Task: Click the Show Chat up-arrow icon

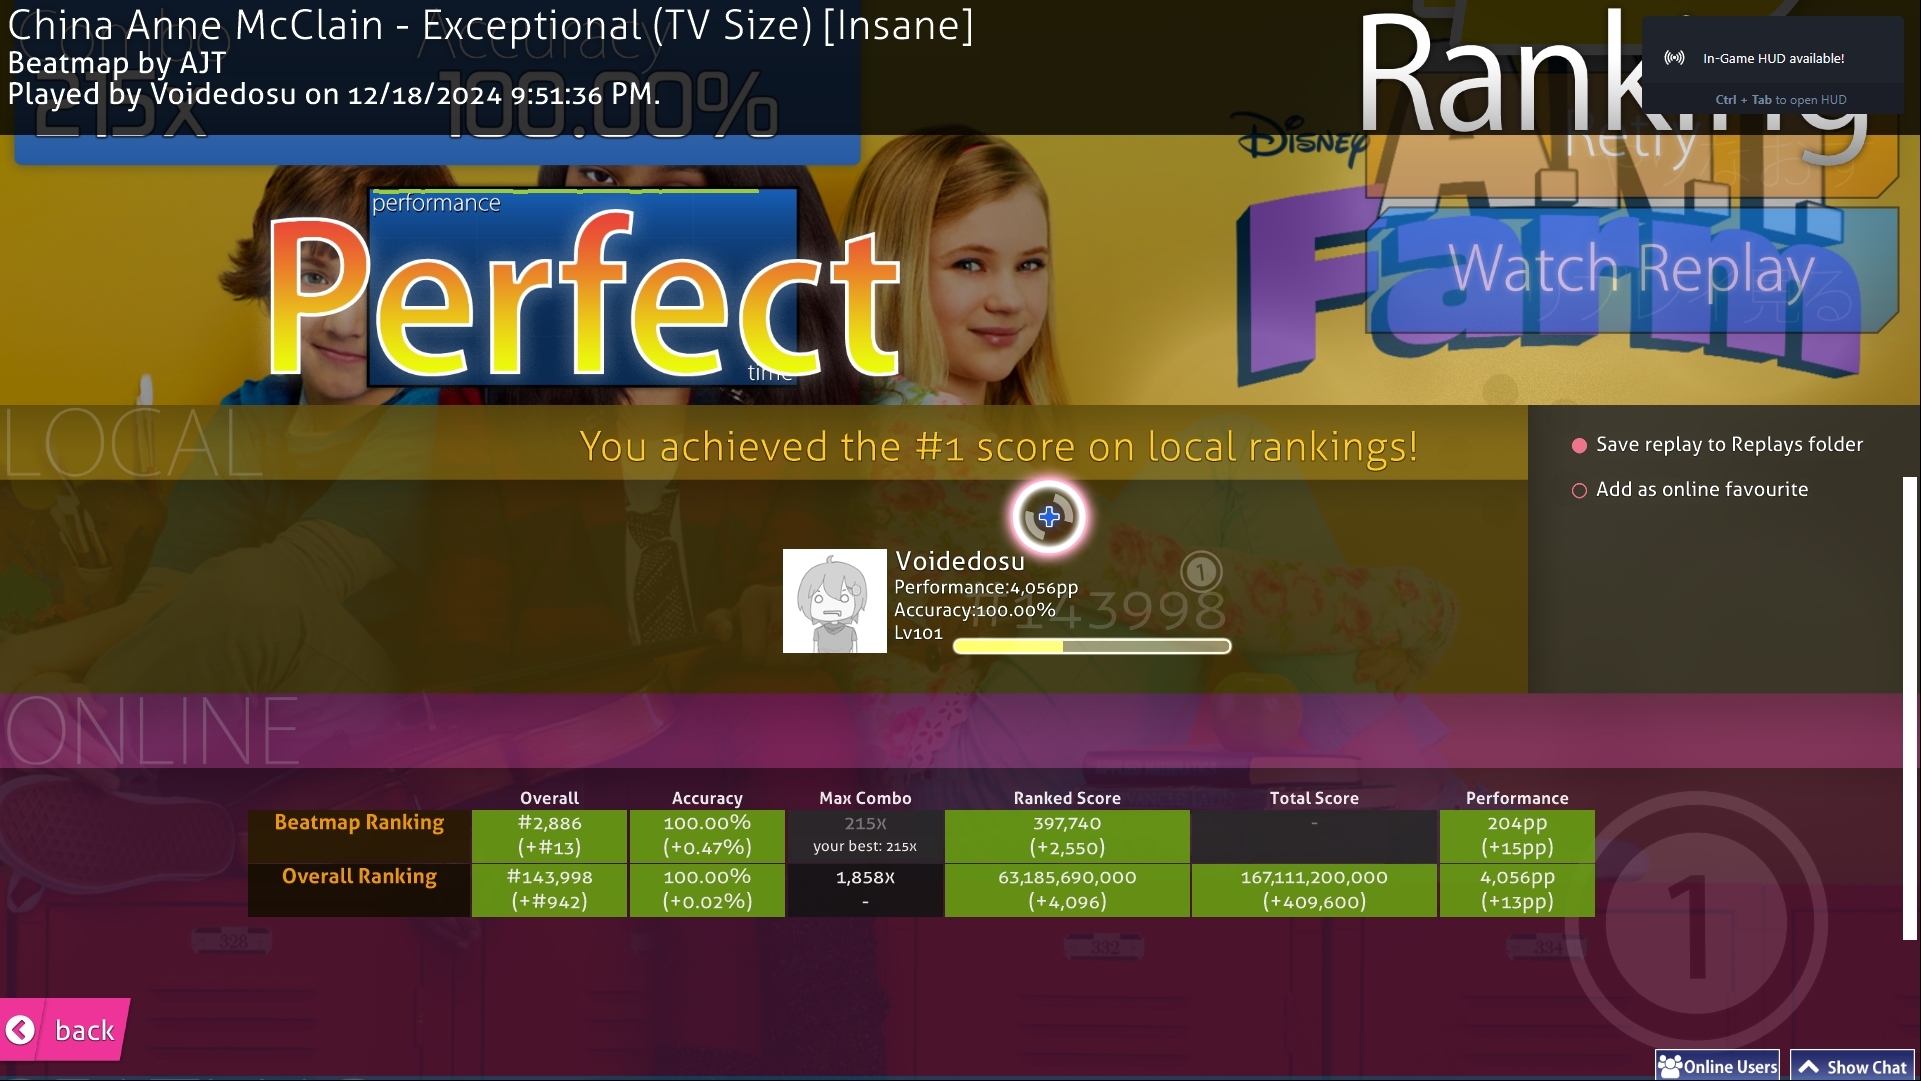Action: 1809,1067
